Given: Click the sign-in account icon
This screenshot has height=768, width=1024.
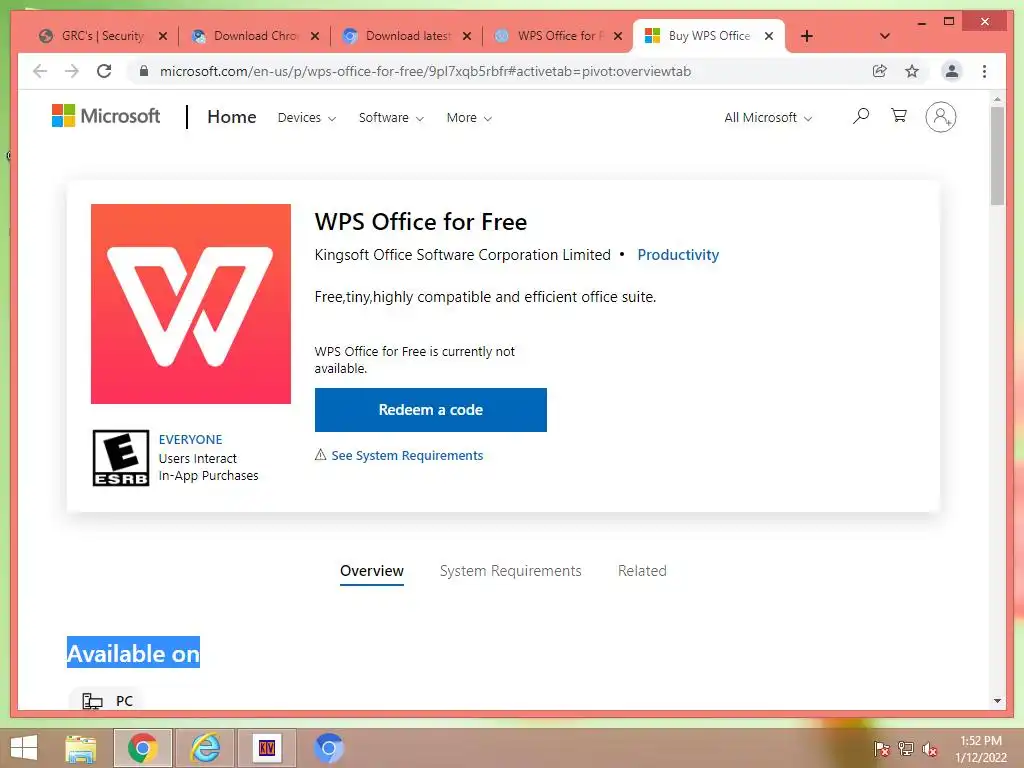Looking at the screenshot, I should coord(940,117).
